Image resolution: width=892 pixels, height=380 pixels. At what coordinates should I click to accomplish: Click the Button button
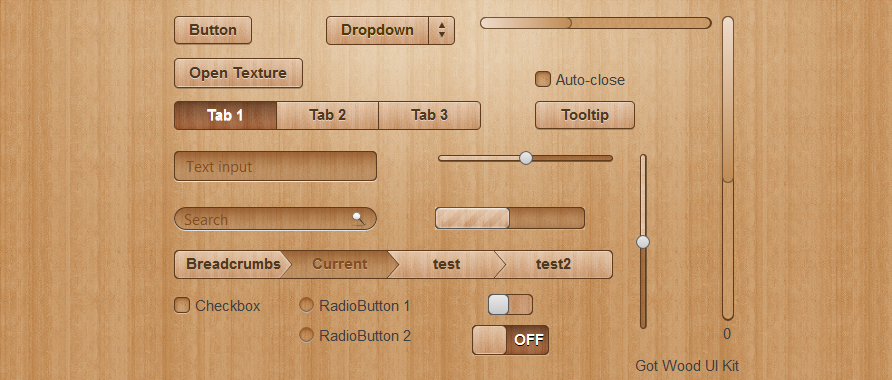pos(213,30)
